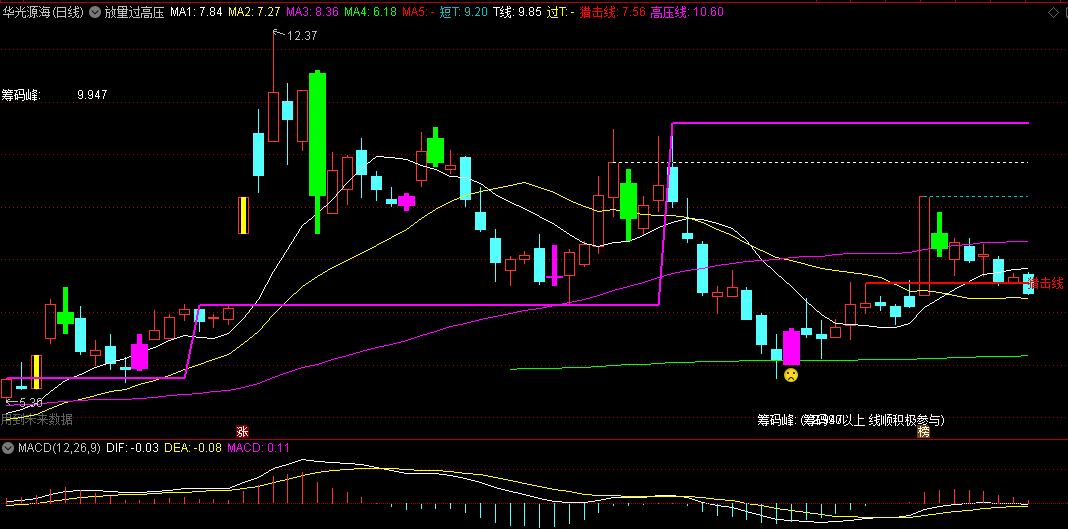
Task: Select the MA3: 8.36 value
Action: (x=312, y=12)
